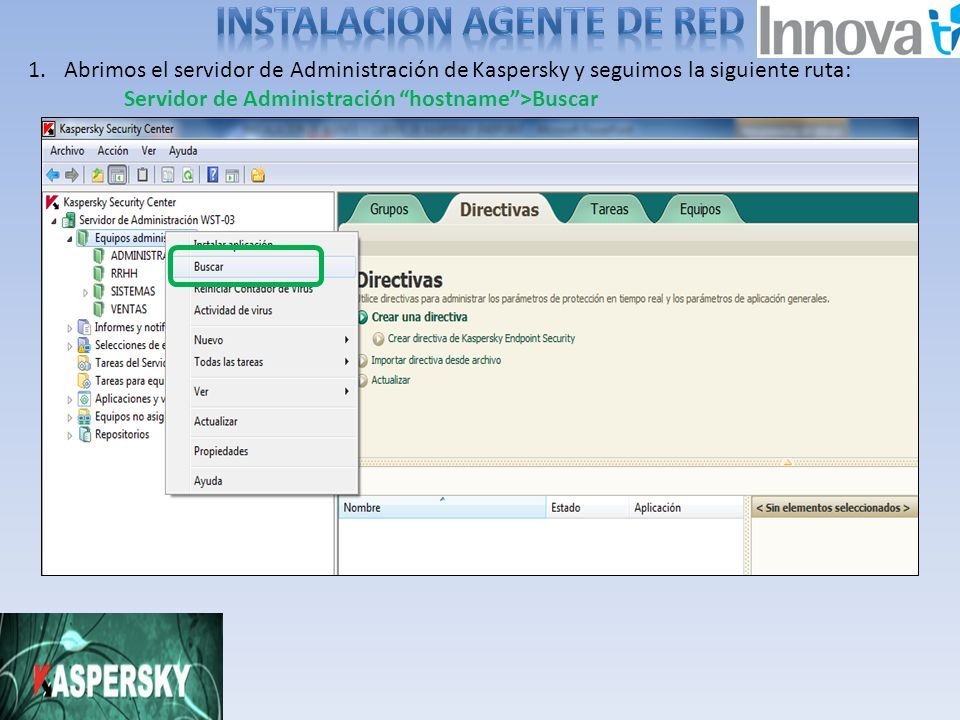
Task: Switch to the Equipos tab
Action: (x=700, y=209)
